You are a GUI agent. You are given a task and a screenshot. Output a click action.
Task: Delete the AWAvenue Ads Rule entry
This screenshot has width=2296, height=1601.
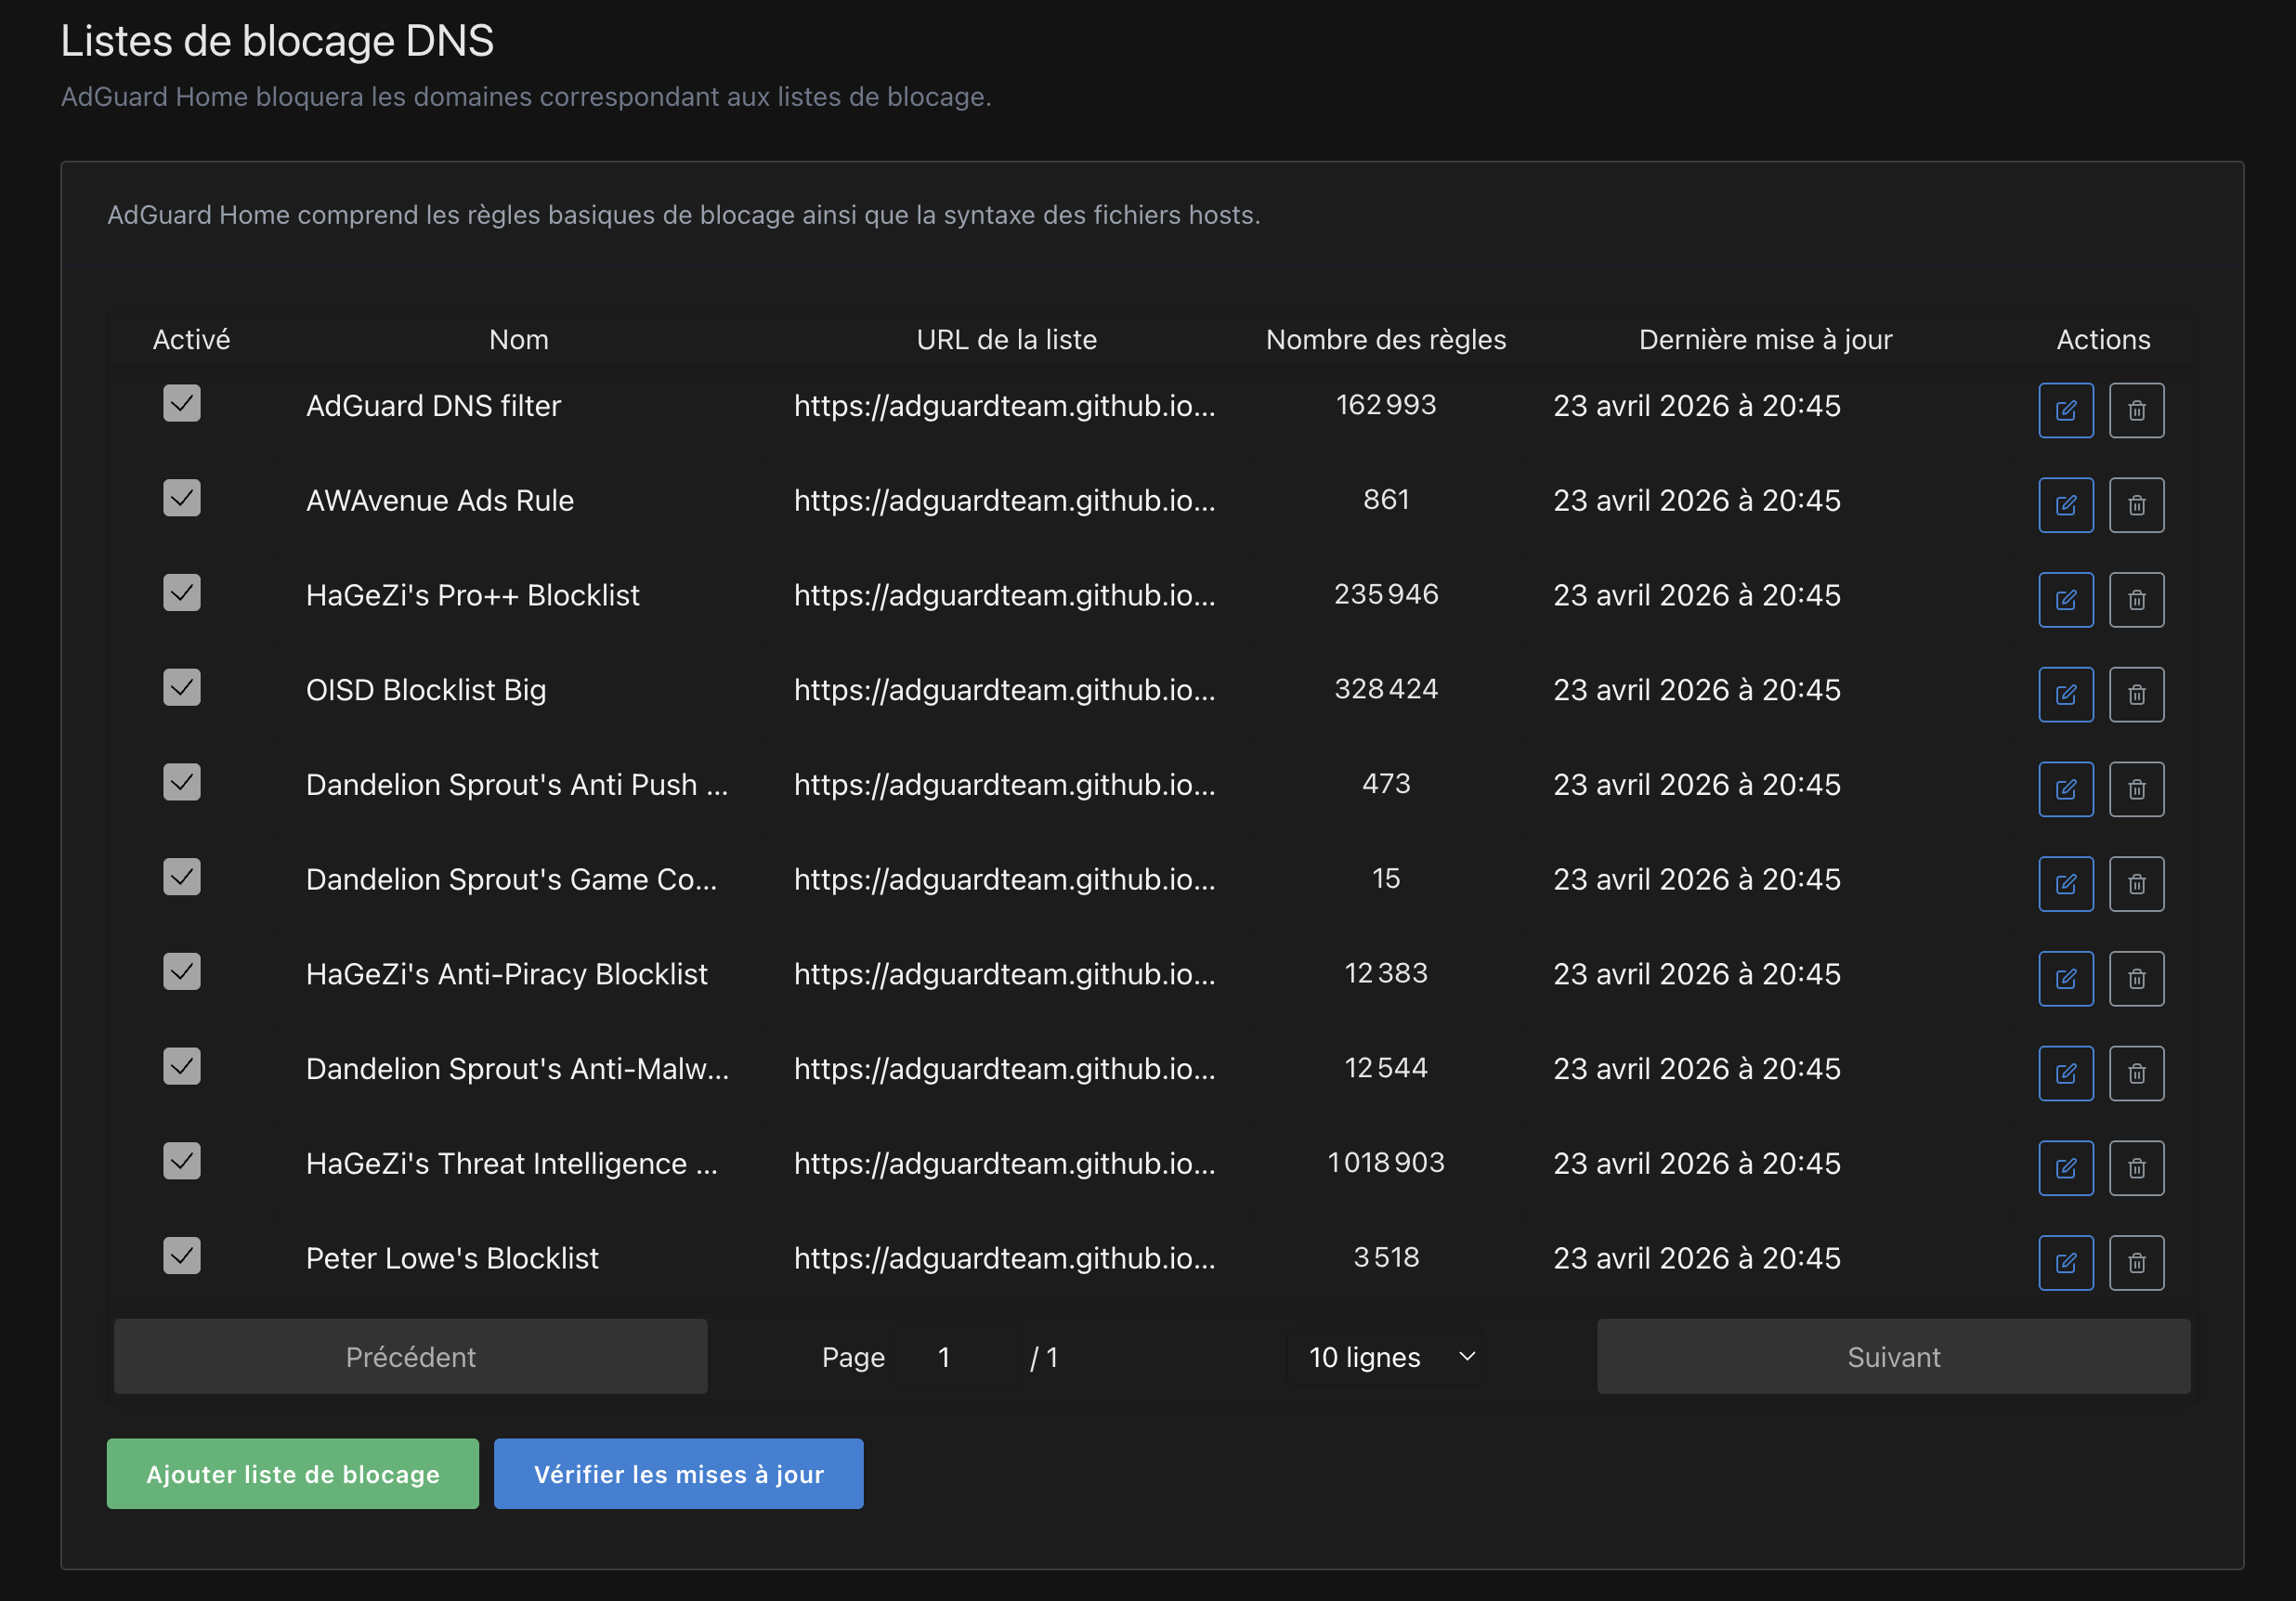pyautogui.click(x=2137, y=505)
